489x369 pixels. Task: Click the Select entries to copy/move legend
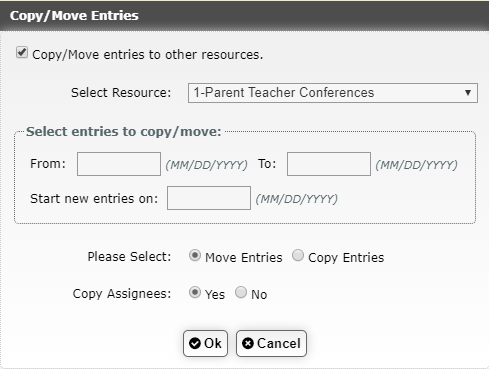pos(124,132)
